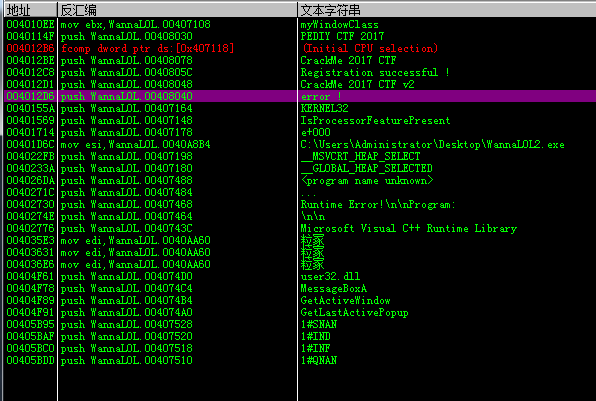This screenshot has width=596, height=401.
Task: Click the 文本字符串 column header
Action: pos(447,10)
